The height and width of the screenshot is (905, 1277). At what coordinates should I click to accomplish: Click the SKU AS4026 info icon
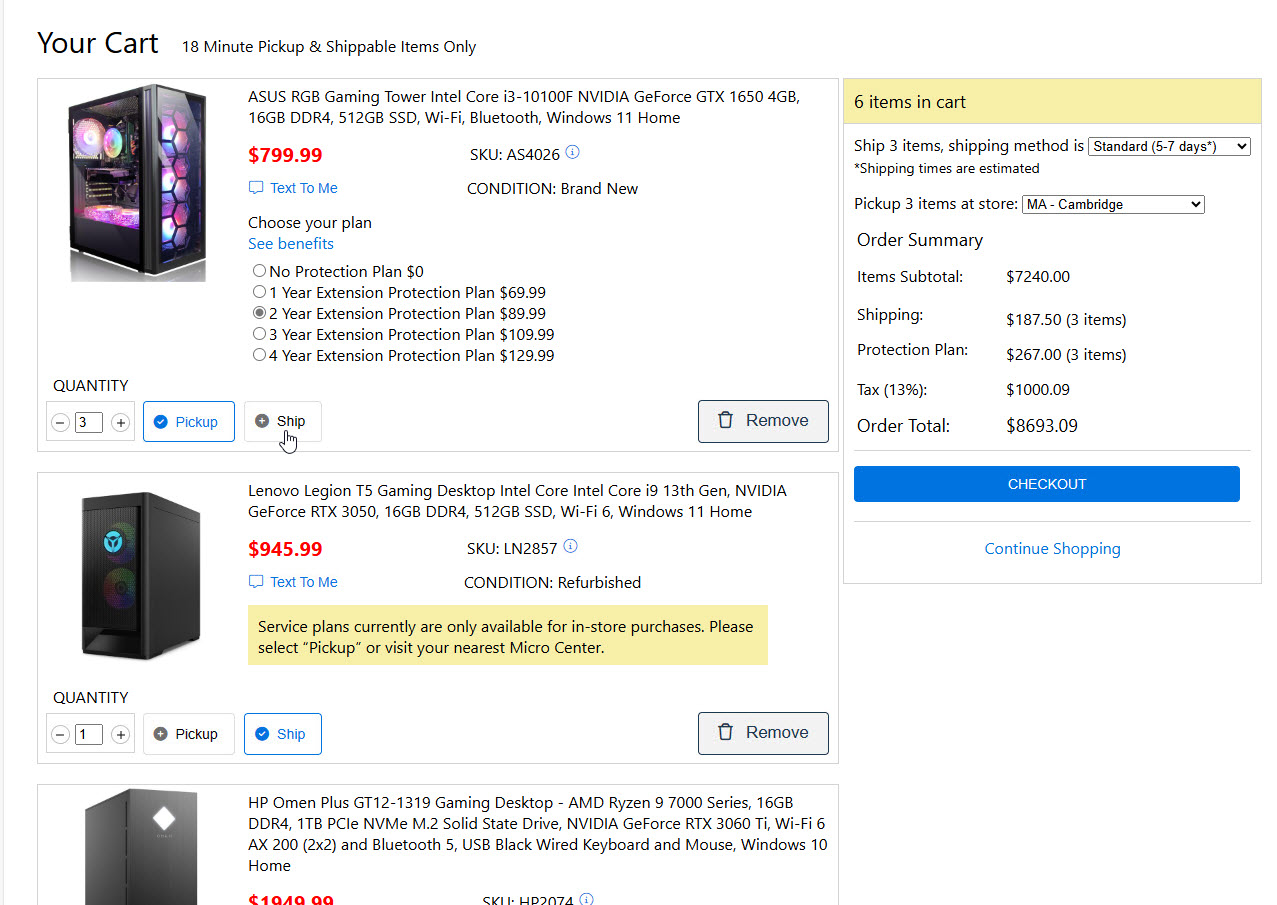point(572,153)
